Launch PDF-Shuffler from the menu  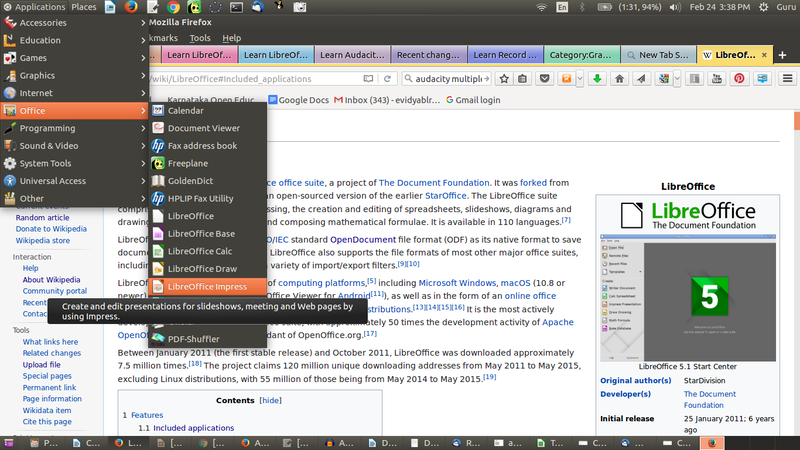click(207, 339)
